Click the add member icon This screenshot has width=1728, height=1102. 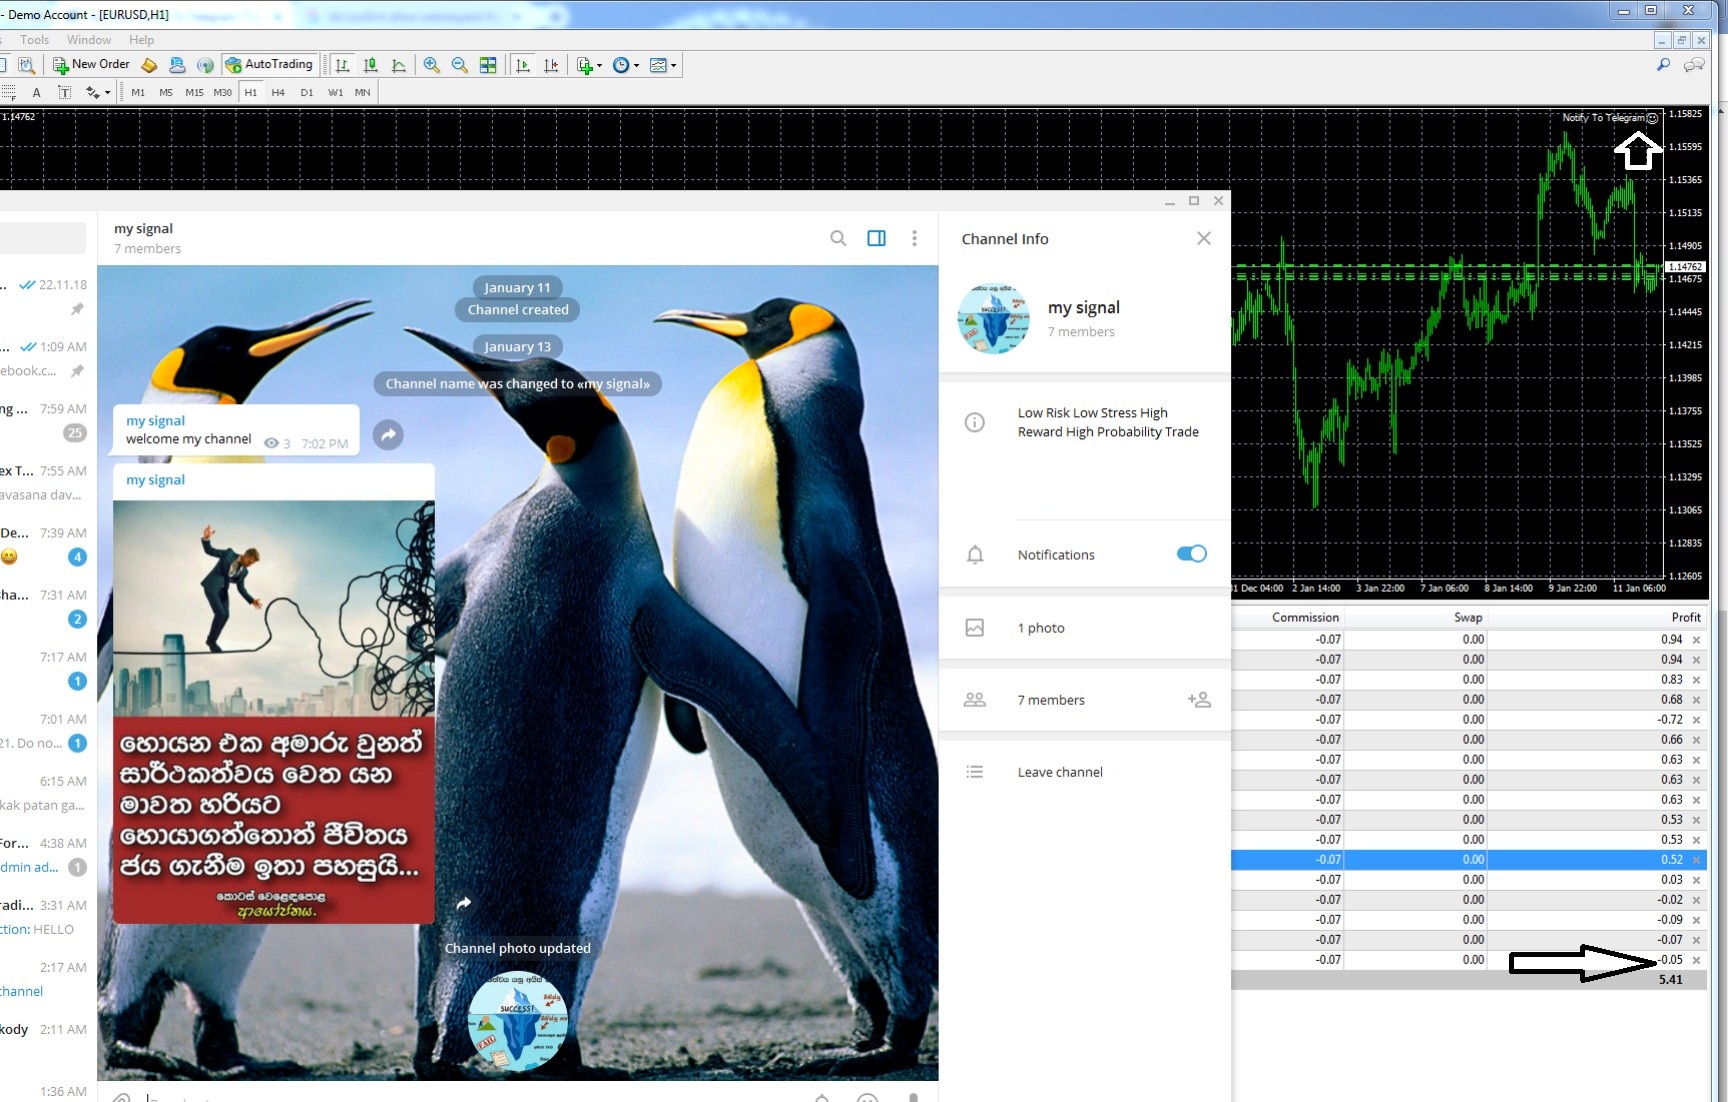1199,700
